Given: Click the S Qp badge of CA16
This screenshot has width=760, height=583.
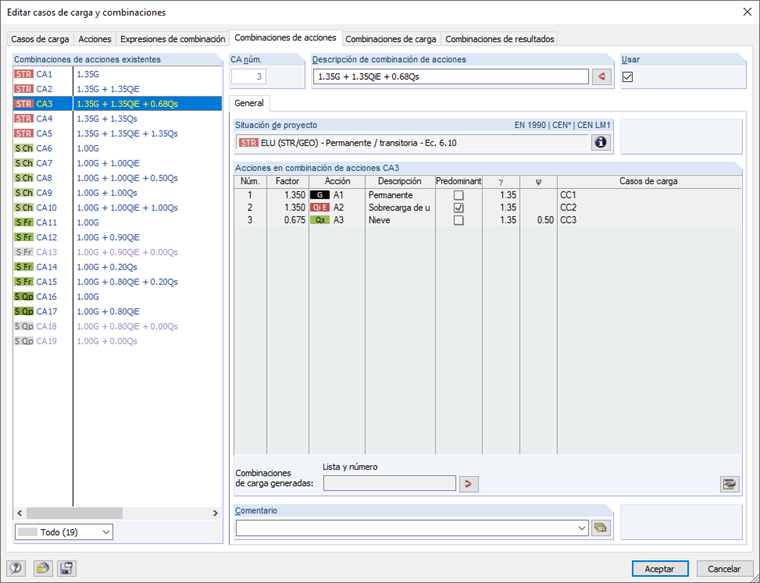Looking at the screenshot, I should [x=24, y=297].
